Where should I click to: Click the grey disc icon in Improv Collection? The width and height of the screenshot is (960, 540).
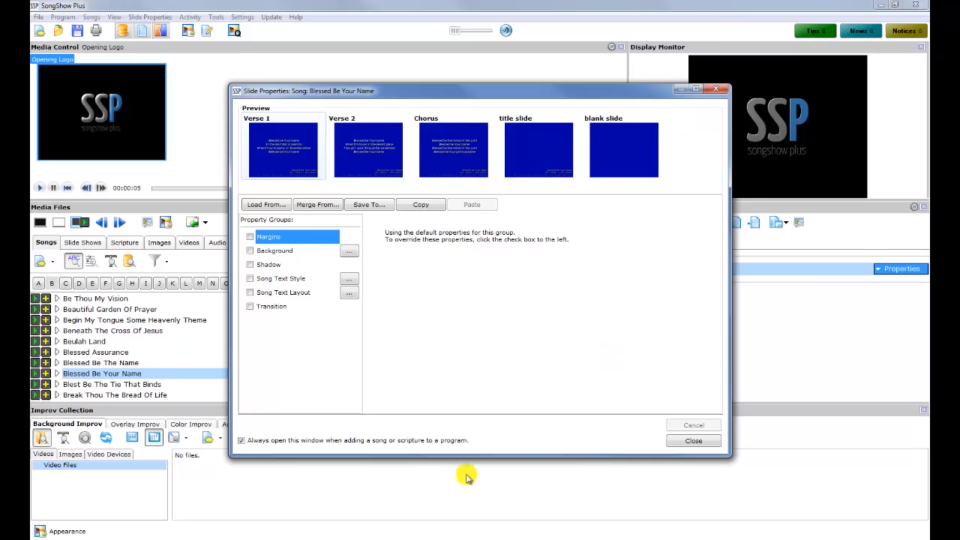[x=84, y=437]
